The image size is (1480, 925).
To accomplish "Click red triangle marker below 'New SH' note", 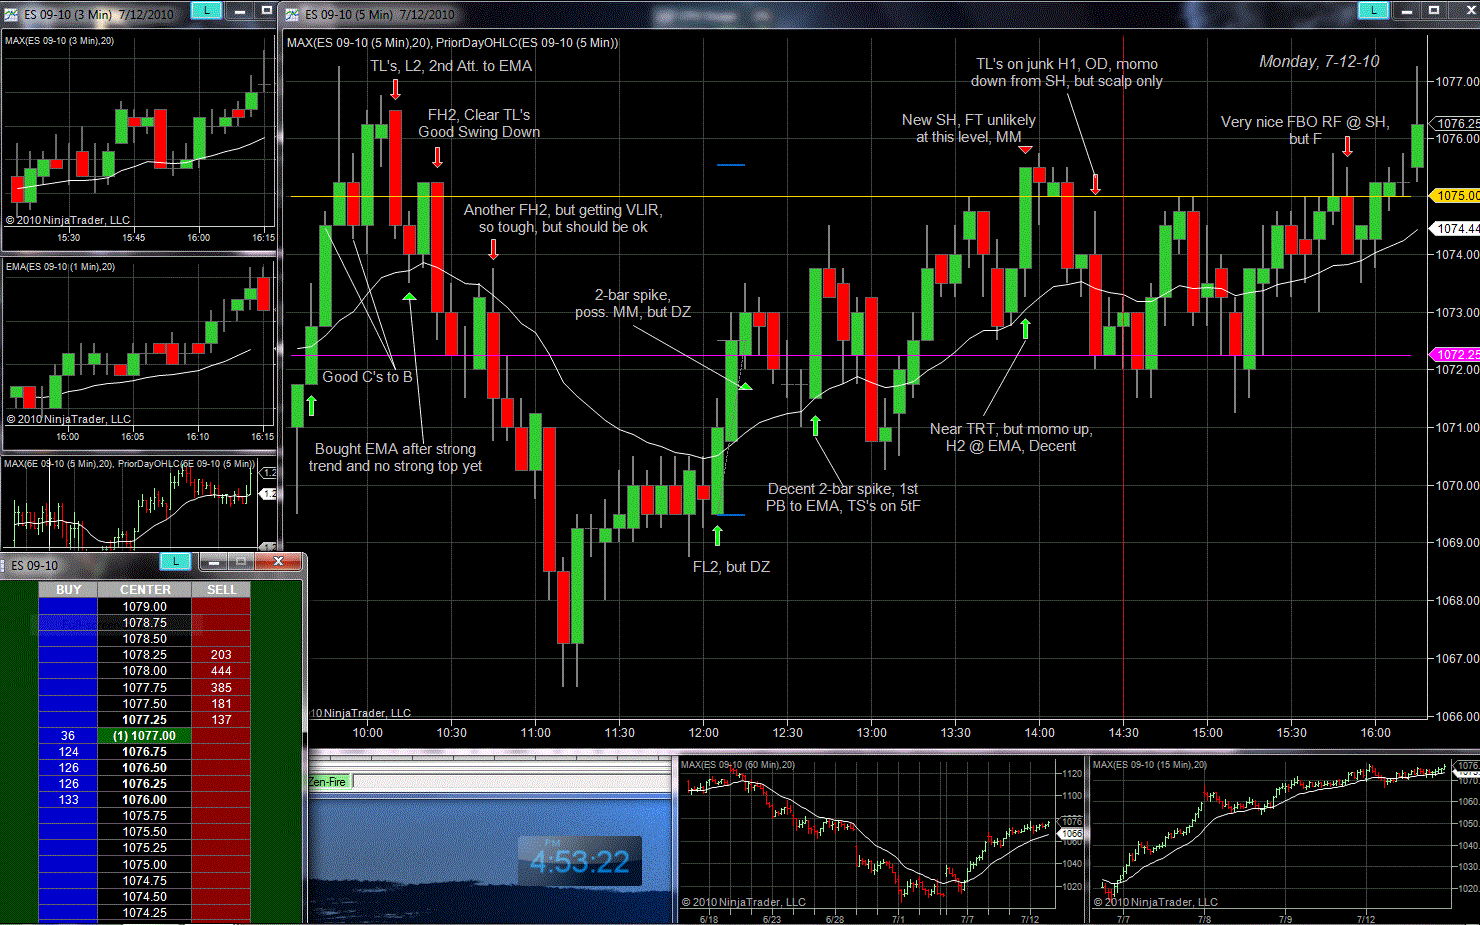I will pos(1025,150).
